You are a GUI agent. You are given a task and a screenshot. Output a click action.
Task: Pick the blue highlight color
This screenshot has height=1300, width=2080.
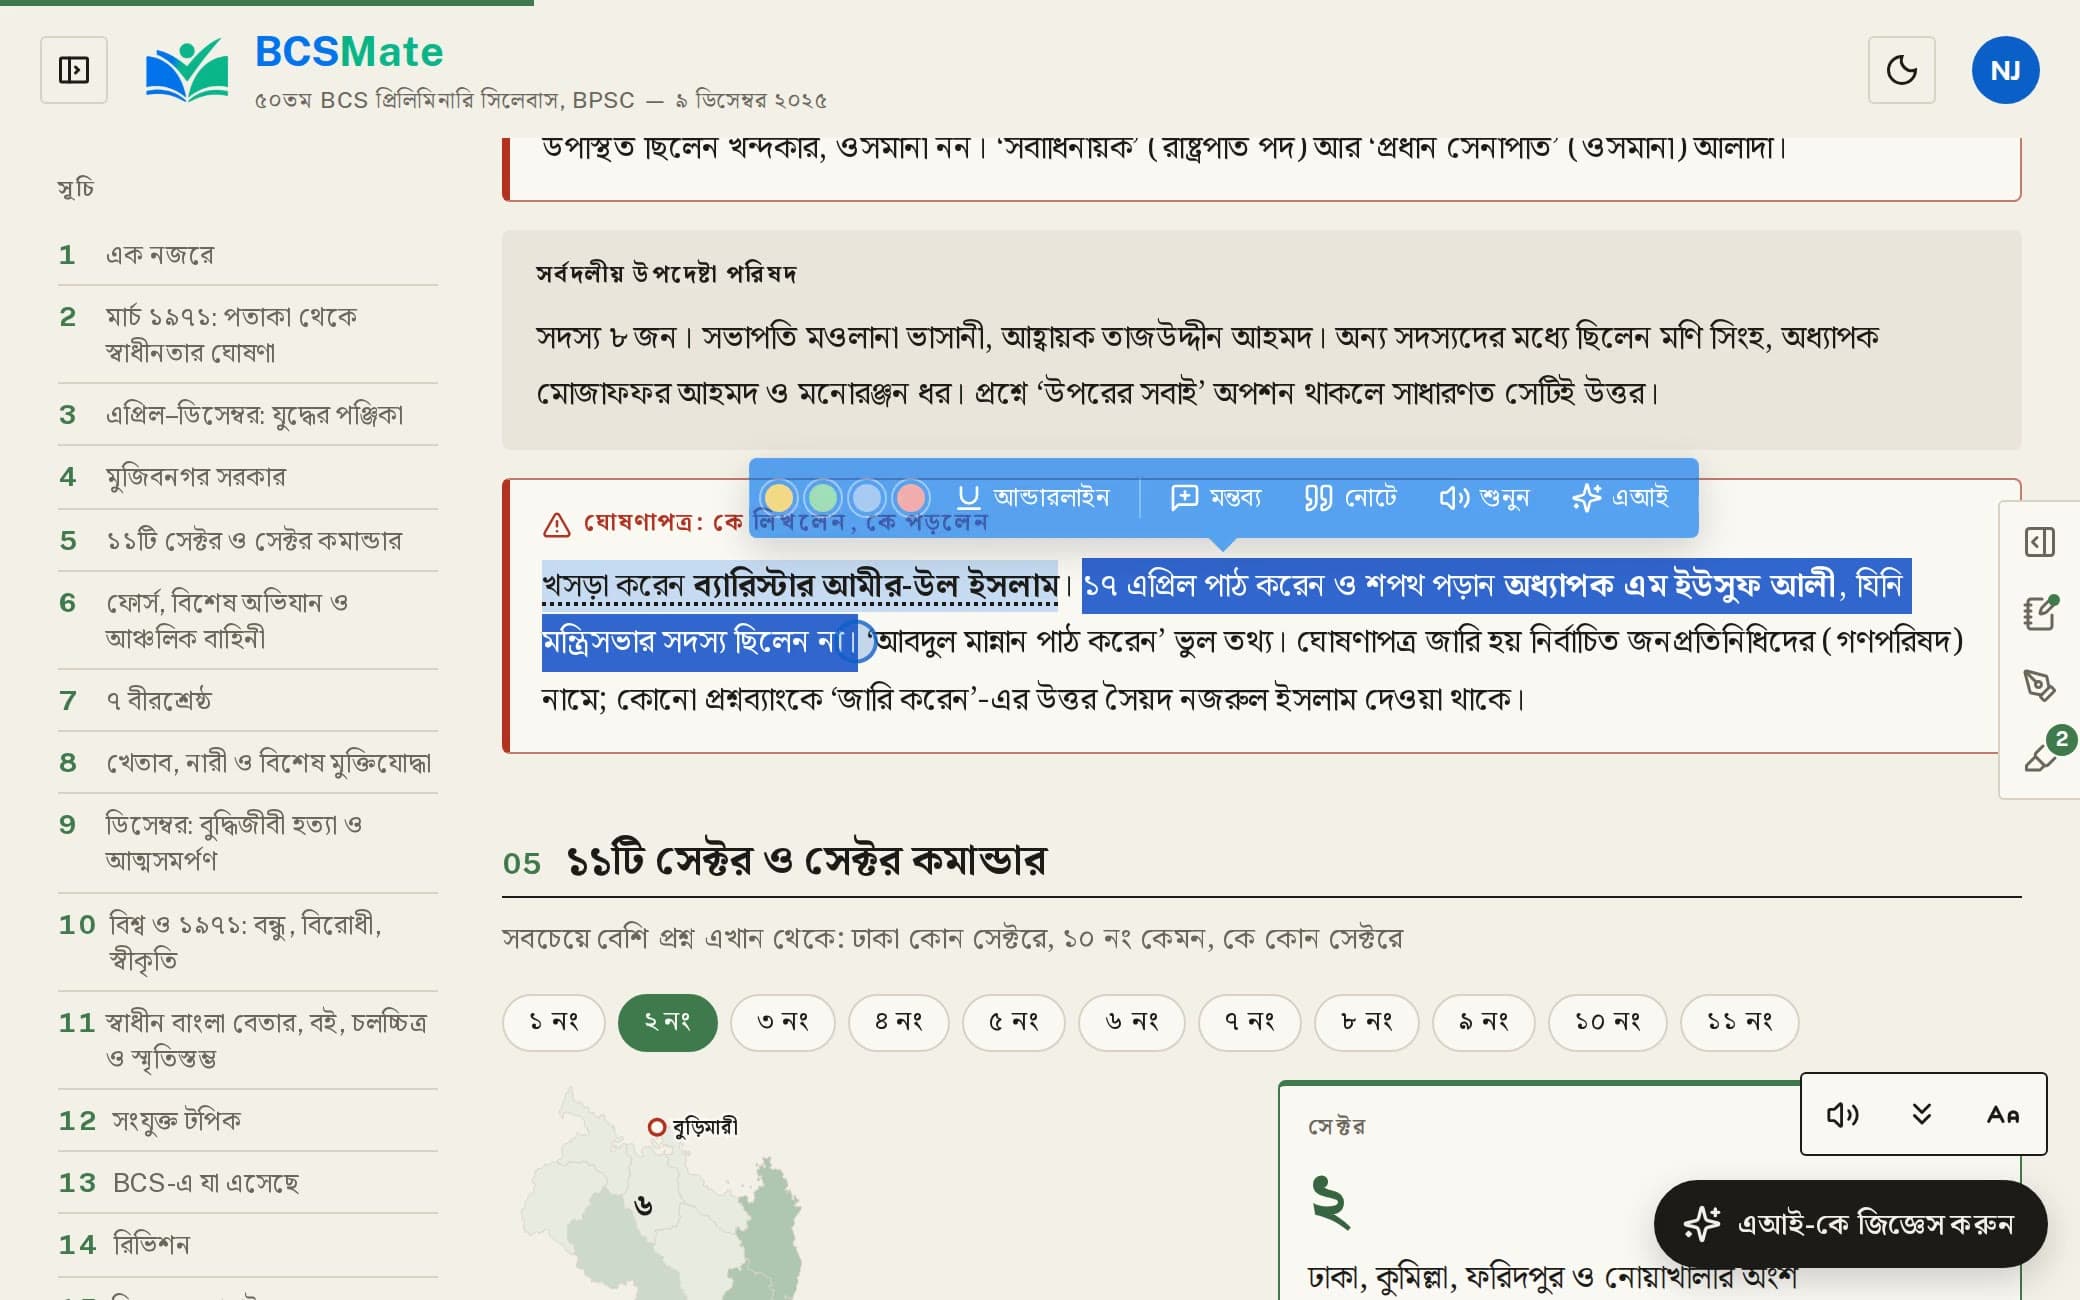click(x=867, y=497)
